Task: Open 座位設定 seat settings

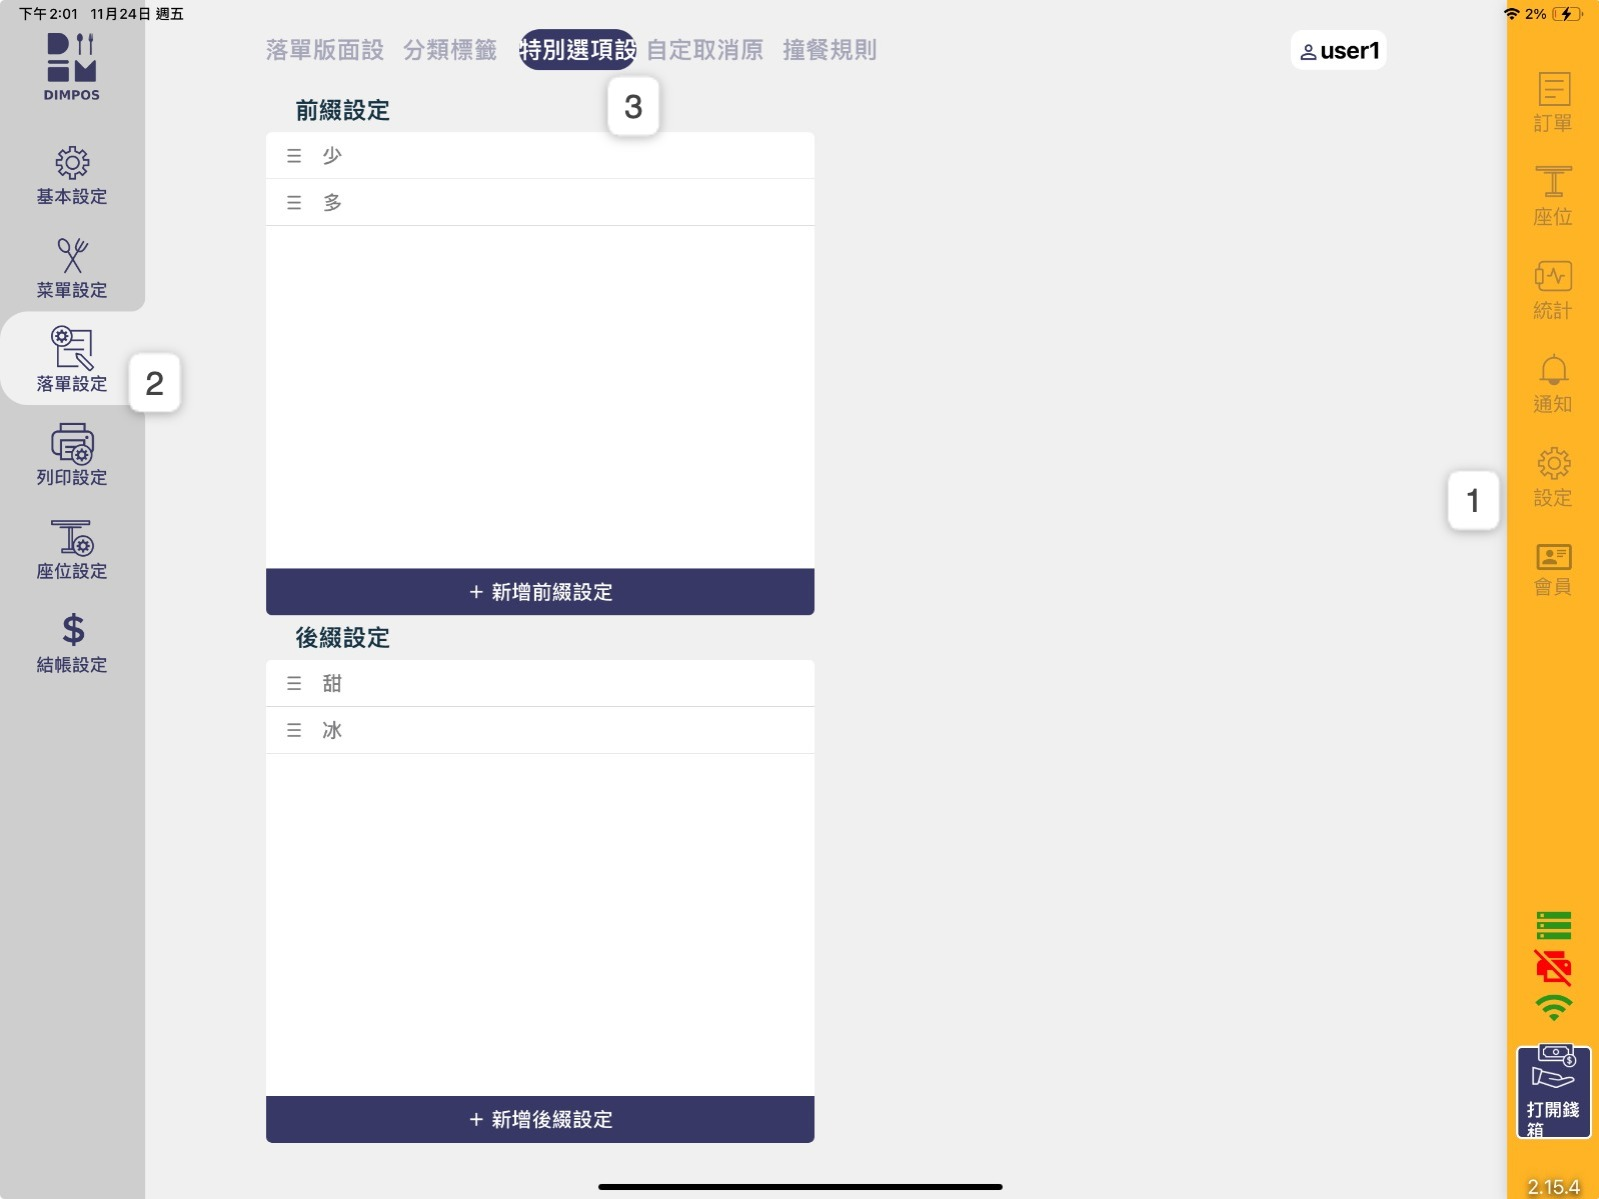Action: [x=72, y=549]
